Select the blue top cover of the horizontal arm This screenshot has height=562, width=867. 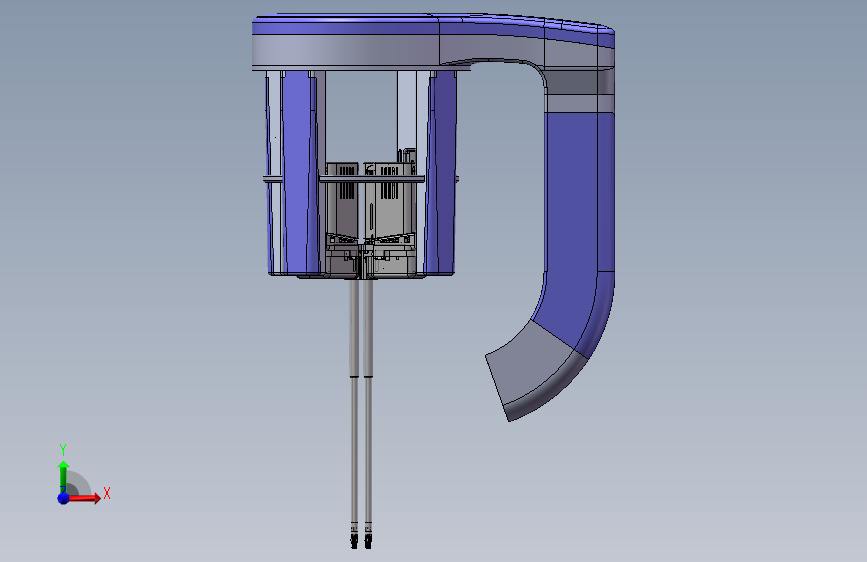(431, 26)
